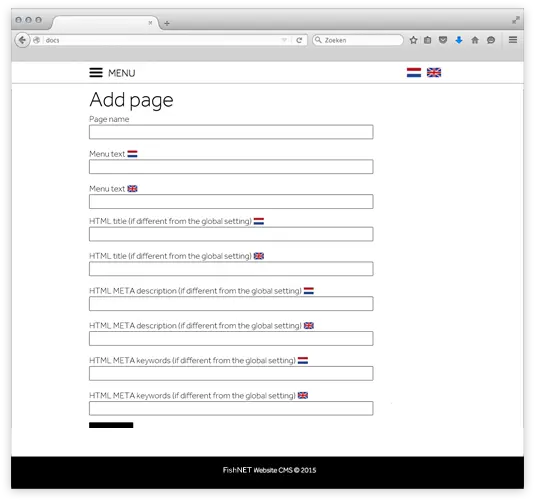The height and width of the screenshot is (500, 534).
Task: Expand the address bar history dropdown arrow
Action: (x=284, y=40)
